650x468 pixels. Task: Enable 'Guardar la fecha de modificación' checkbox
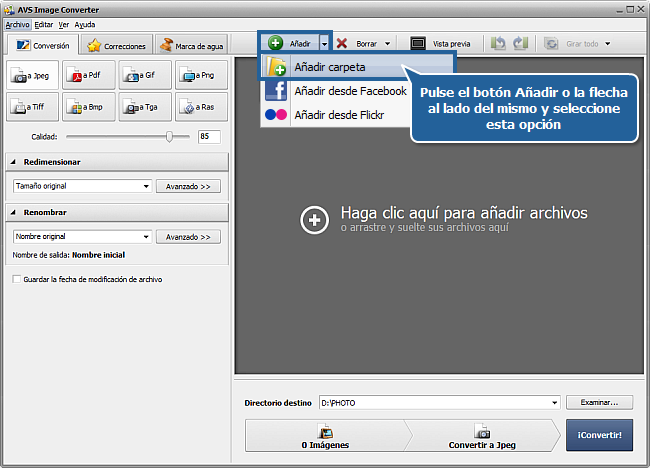click(x=17, y=279)
